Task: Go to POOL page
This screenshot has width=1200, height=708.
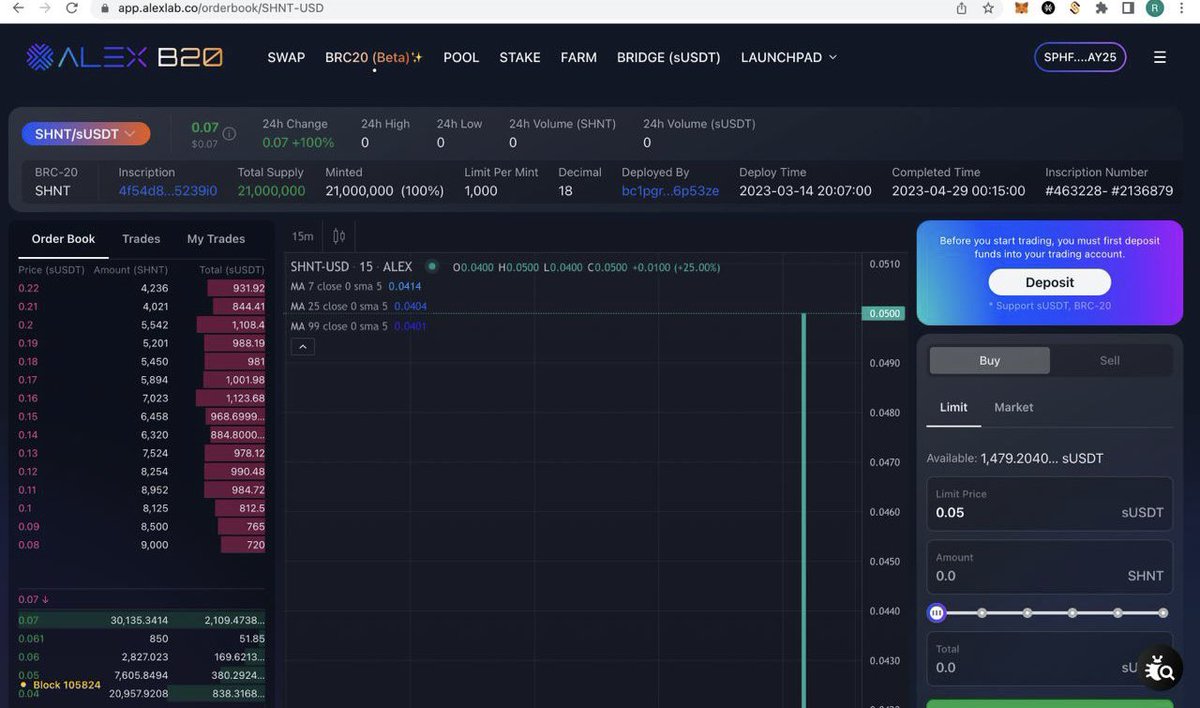Action: 461,57
